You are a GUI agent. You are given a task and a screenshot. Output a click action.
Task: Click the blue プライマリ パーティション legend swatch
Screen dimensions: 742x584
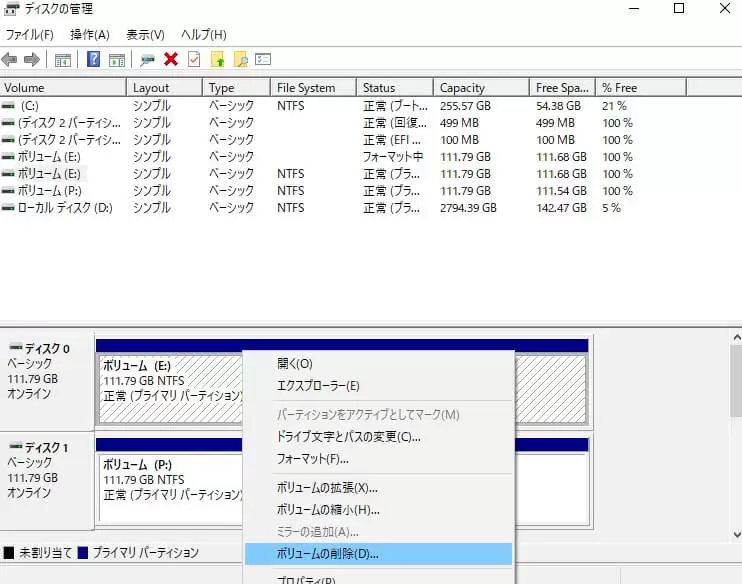pos(82,553)
